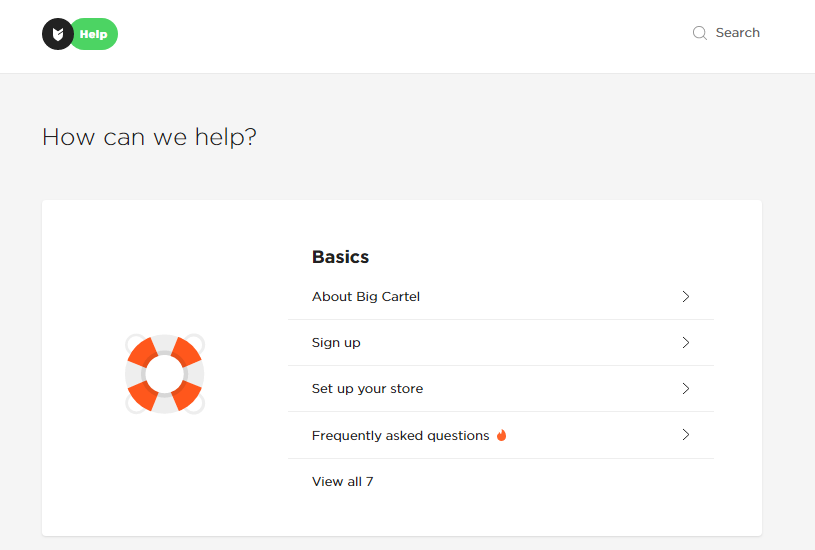Open Frequently asked questions
Viewport: 815px width, 550px height.
401,436
